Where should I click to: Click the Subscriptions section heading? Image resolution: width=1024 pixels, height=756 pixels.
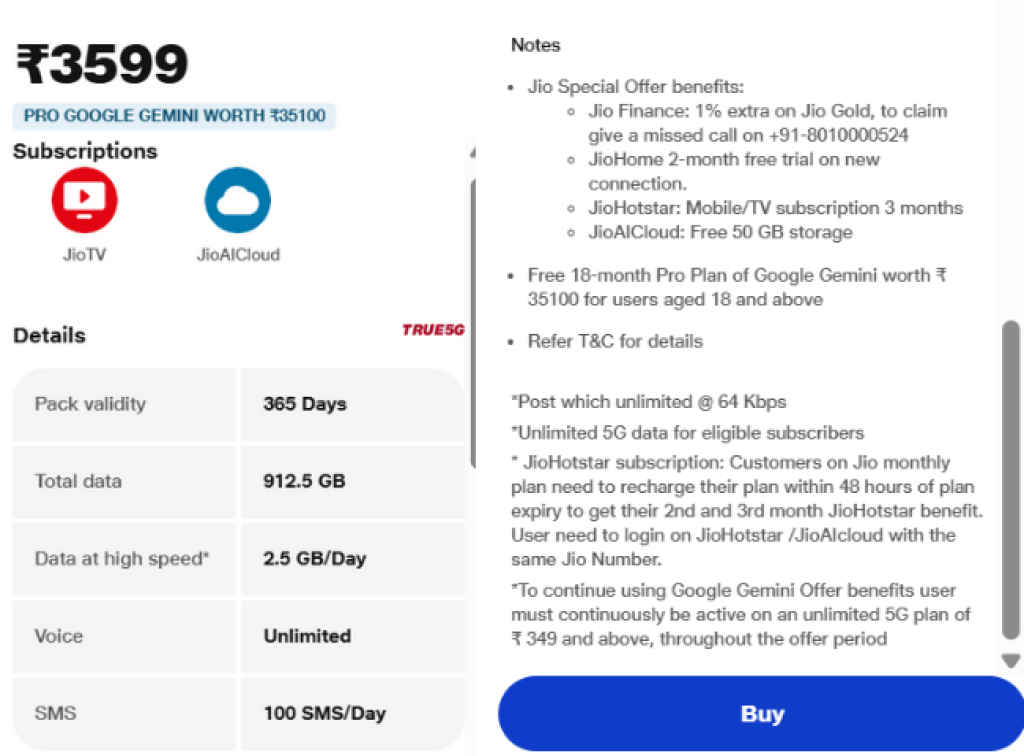coord(85,151)
